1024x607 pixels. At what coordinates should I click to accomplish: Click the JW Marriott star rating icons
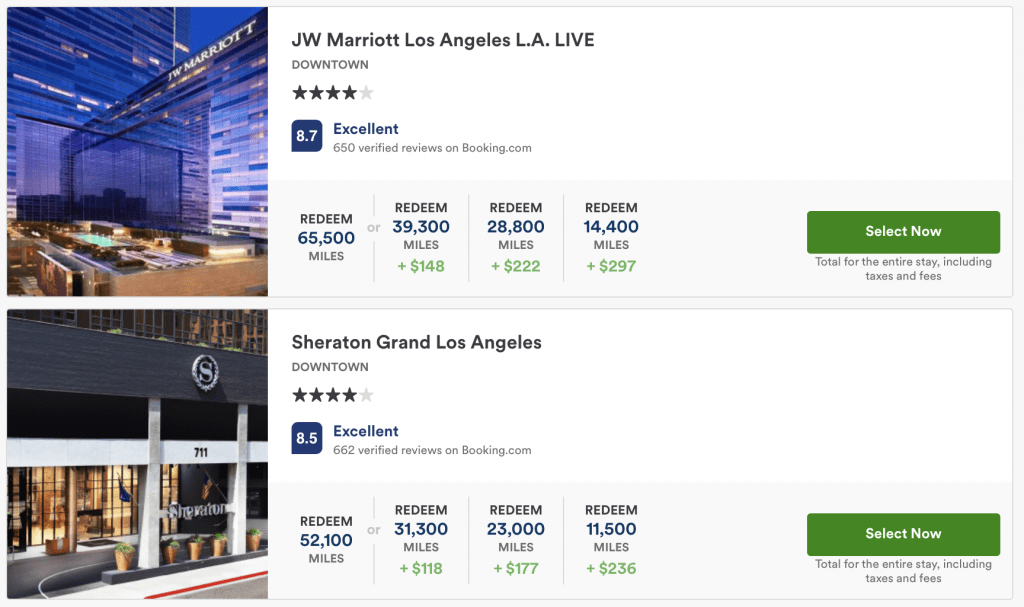point(332,92)
